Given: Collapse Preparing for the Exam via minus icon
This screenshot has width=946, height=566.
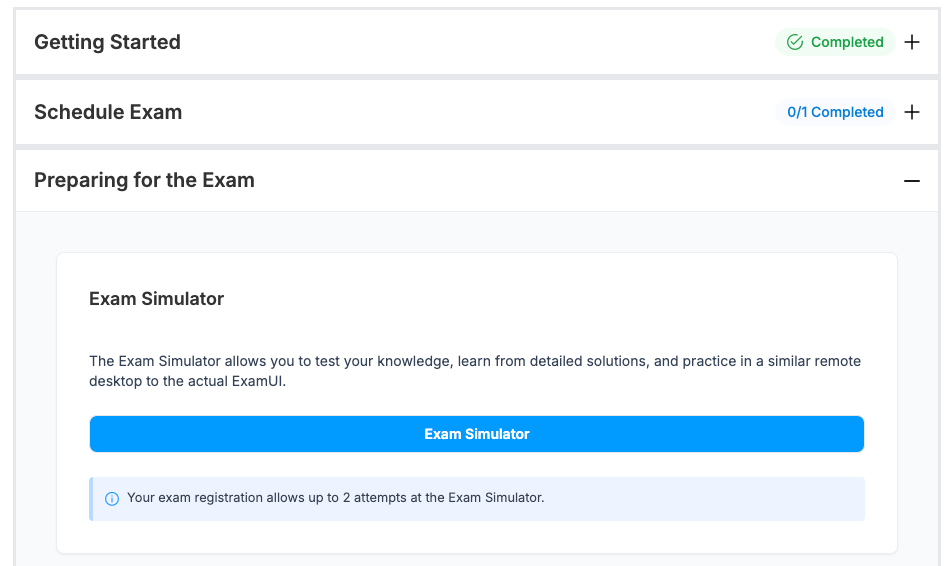Looking at the screenshot, I should [x=911, y=181].
